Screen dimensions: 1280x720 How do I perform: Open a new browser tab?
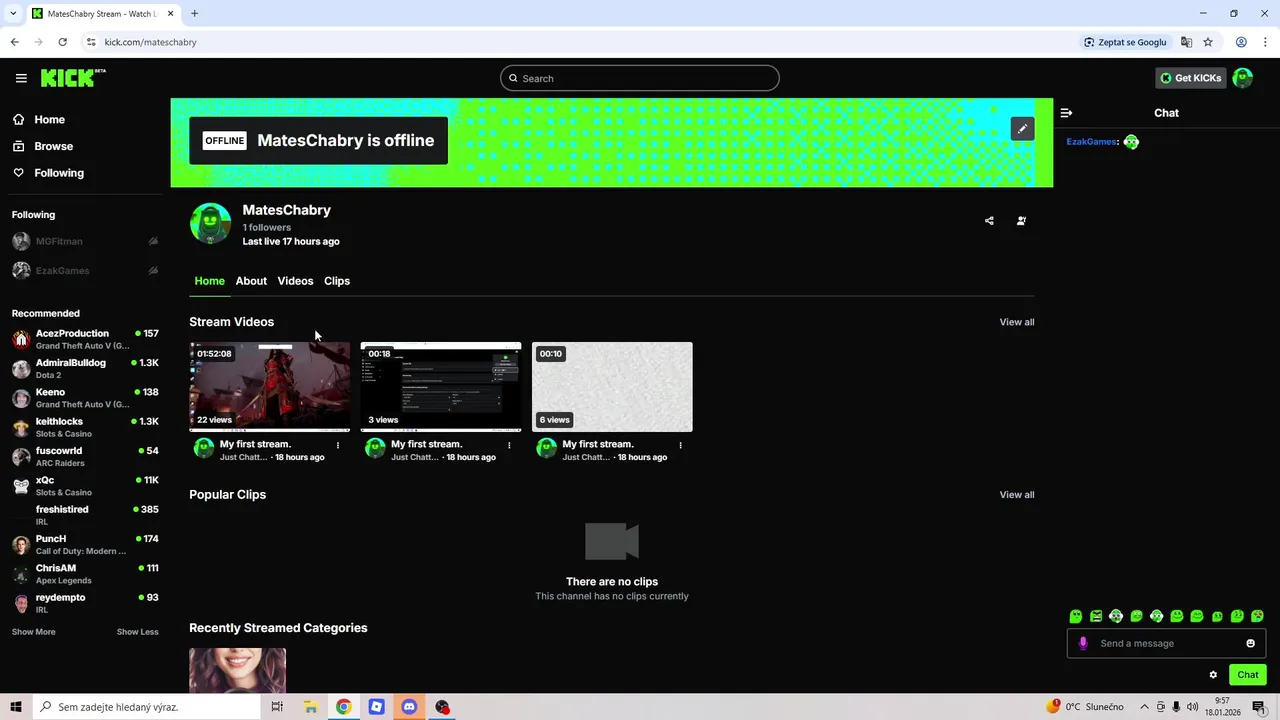pos(194,13)
